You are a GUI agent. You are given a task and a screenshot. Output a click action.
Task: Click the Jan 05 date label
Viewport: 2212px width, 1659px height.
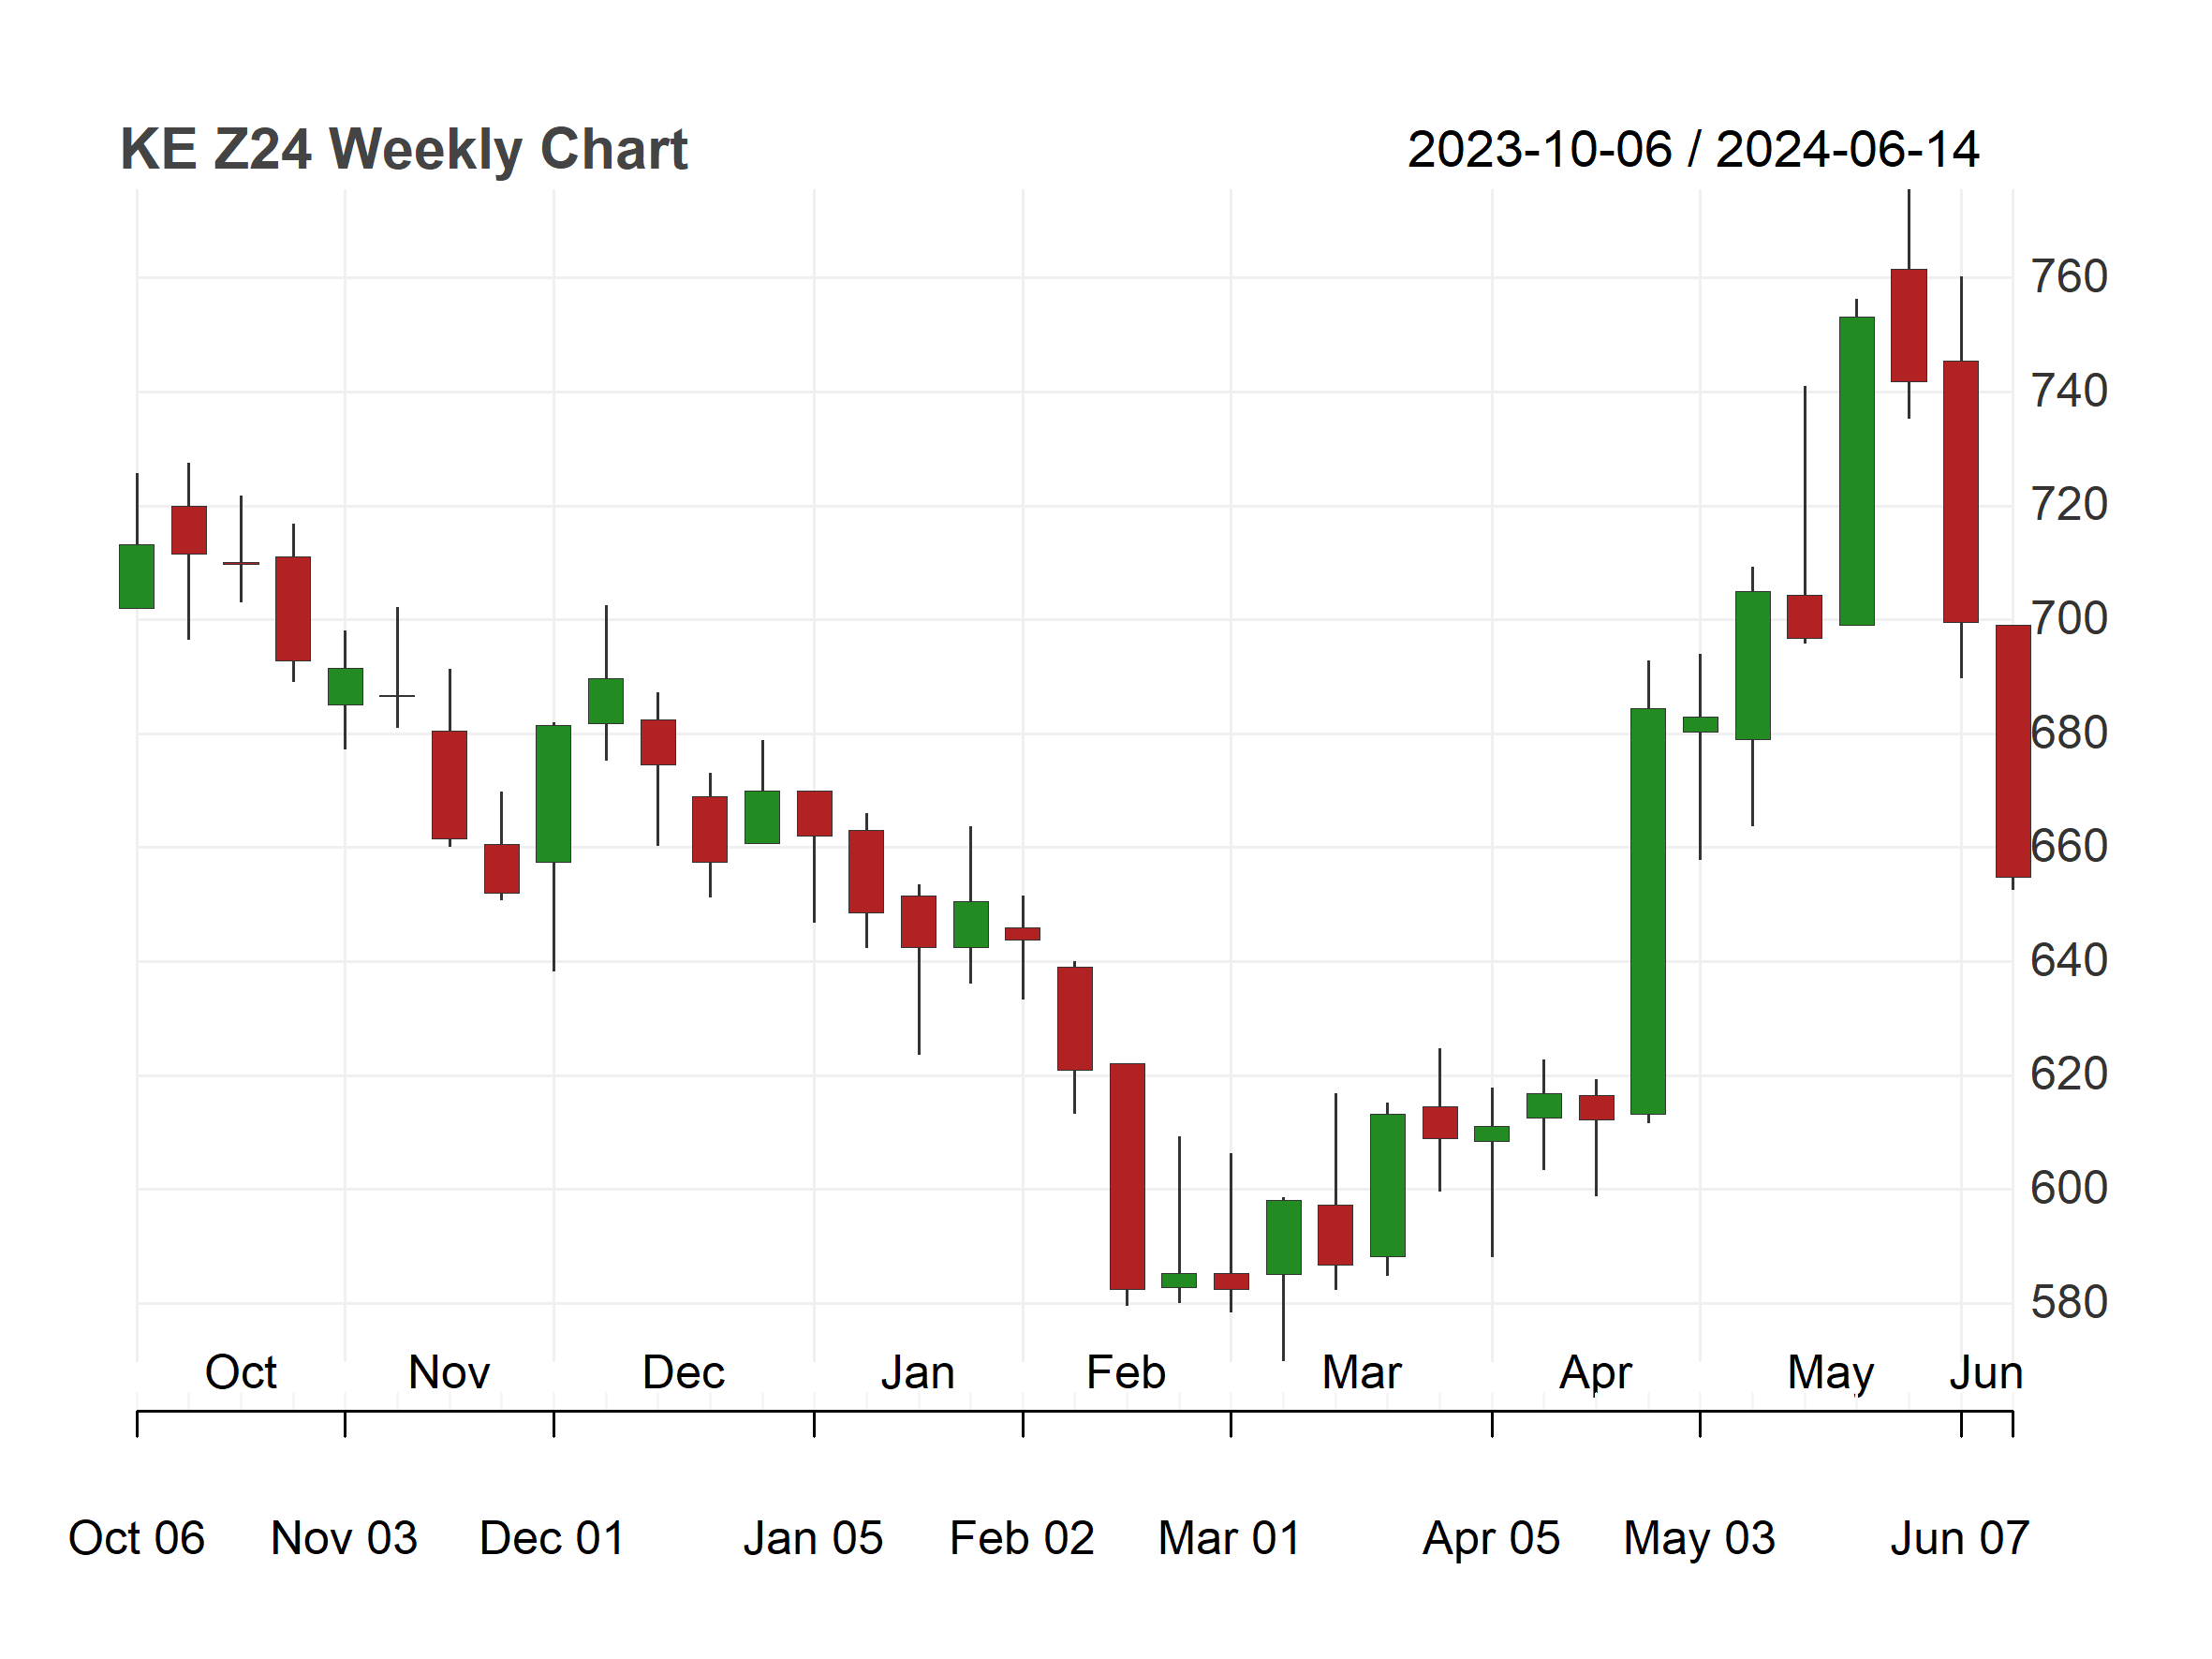pos(813,1538)
